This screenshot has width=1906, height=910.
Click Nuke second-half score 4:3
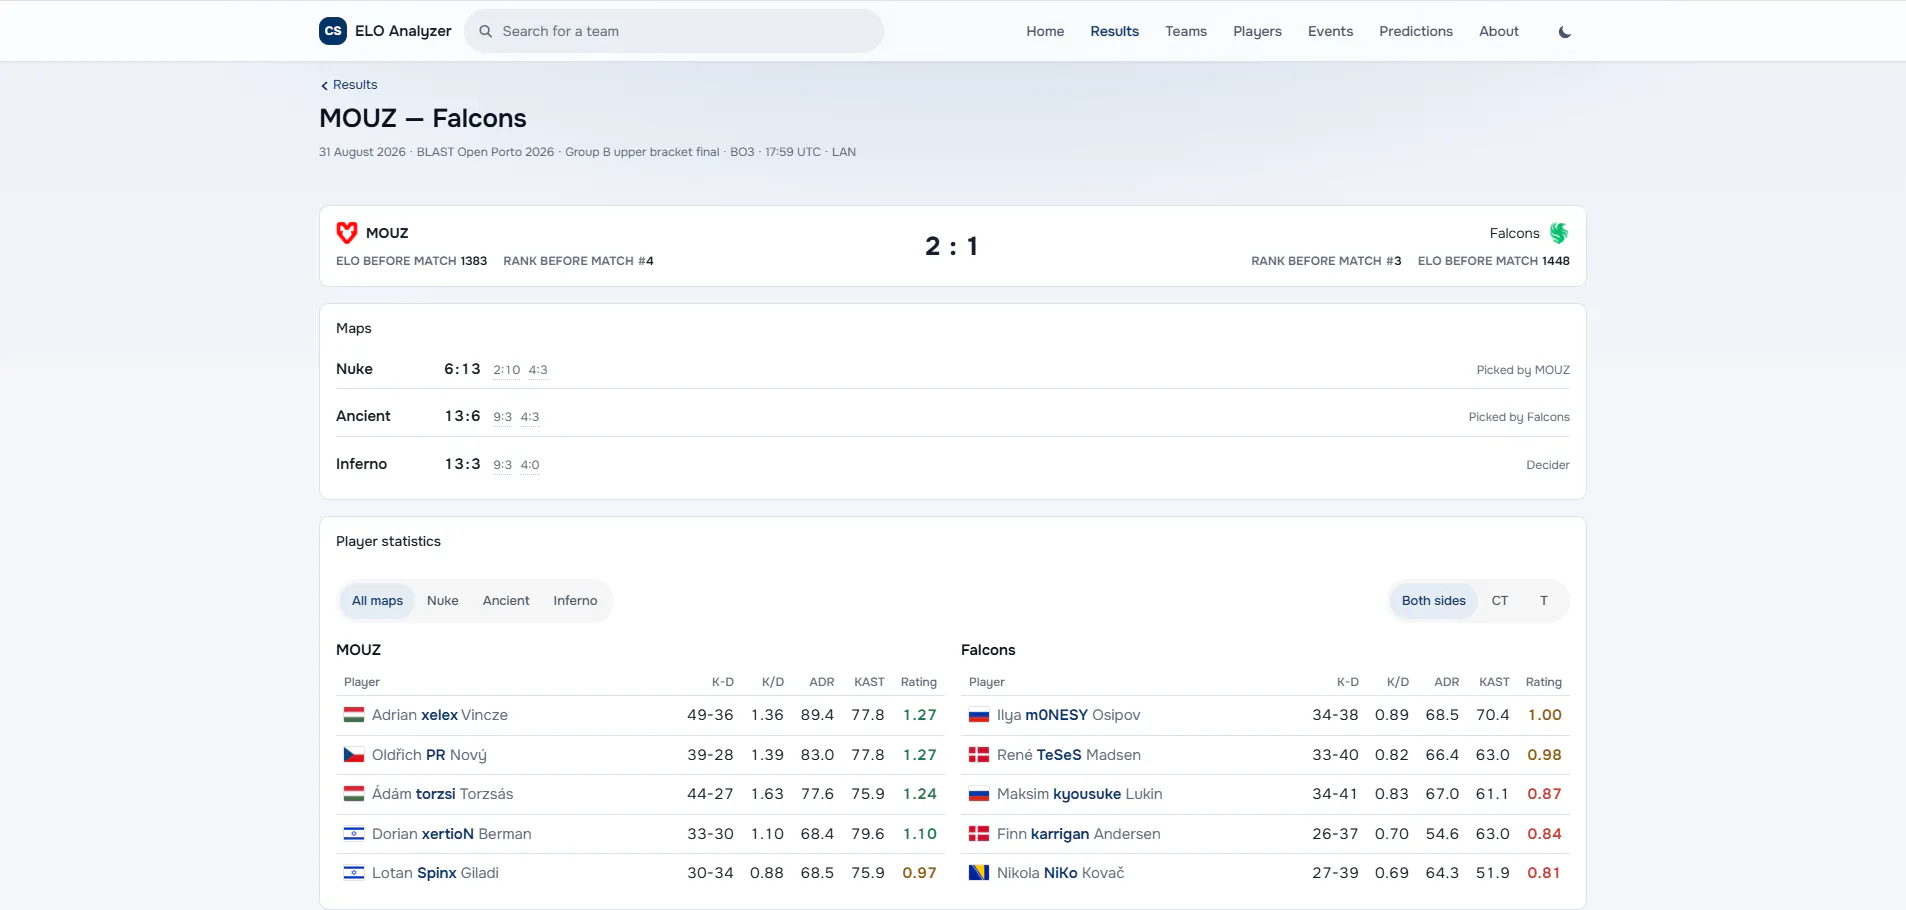click(538, 370)
